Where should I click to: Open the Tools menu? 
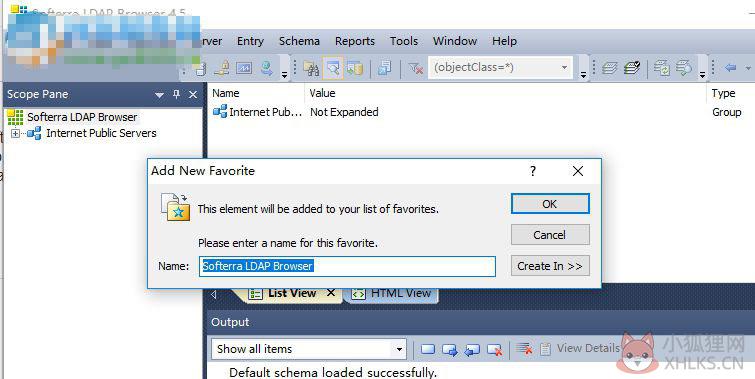[x=404, y=41]
